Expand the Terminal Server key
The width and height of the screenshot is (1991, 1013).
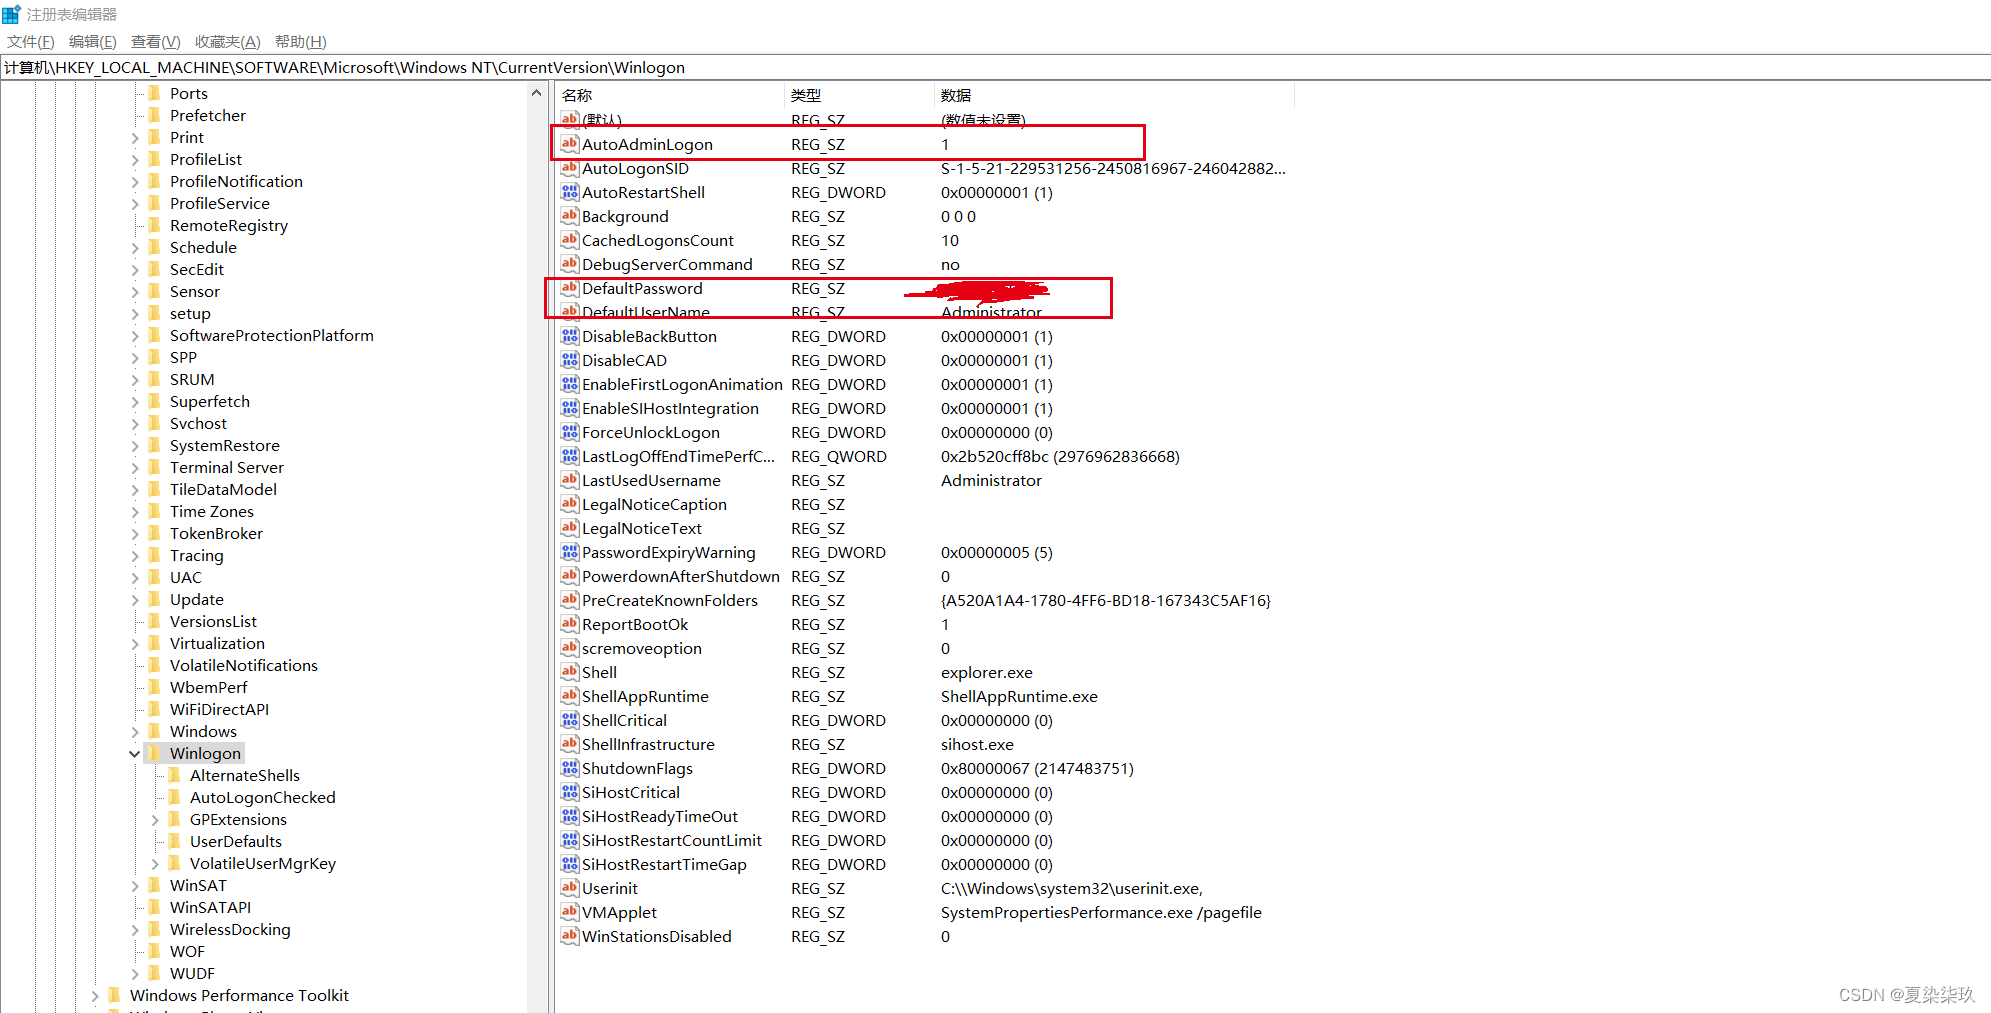[x=135, y=467]
